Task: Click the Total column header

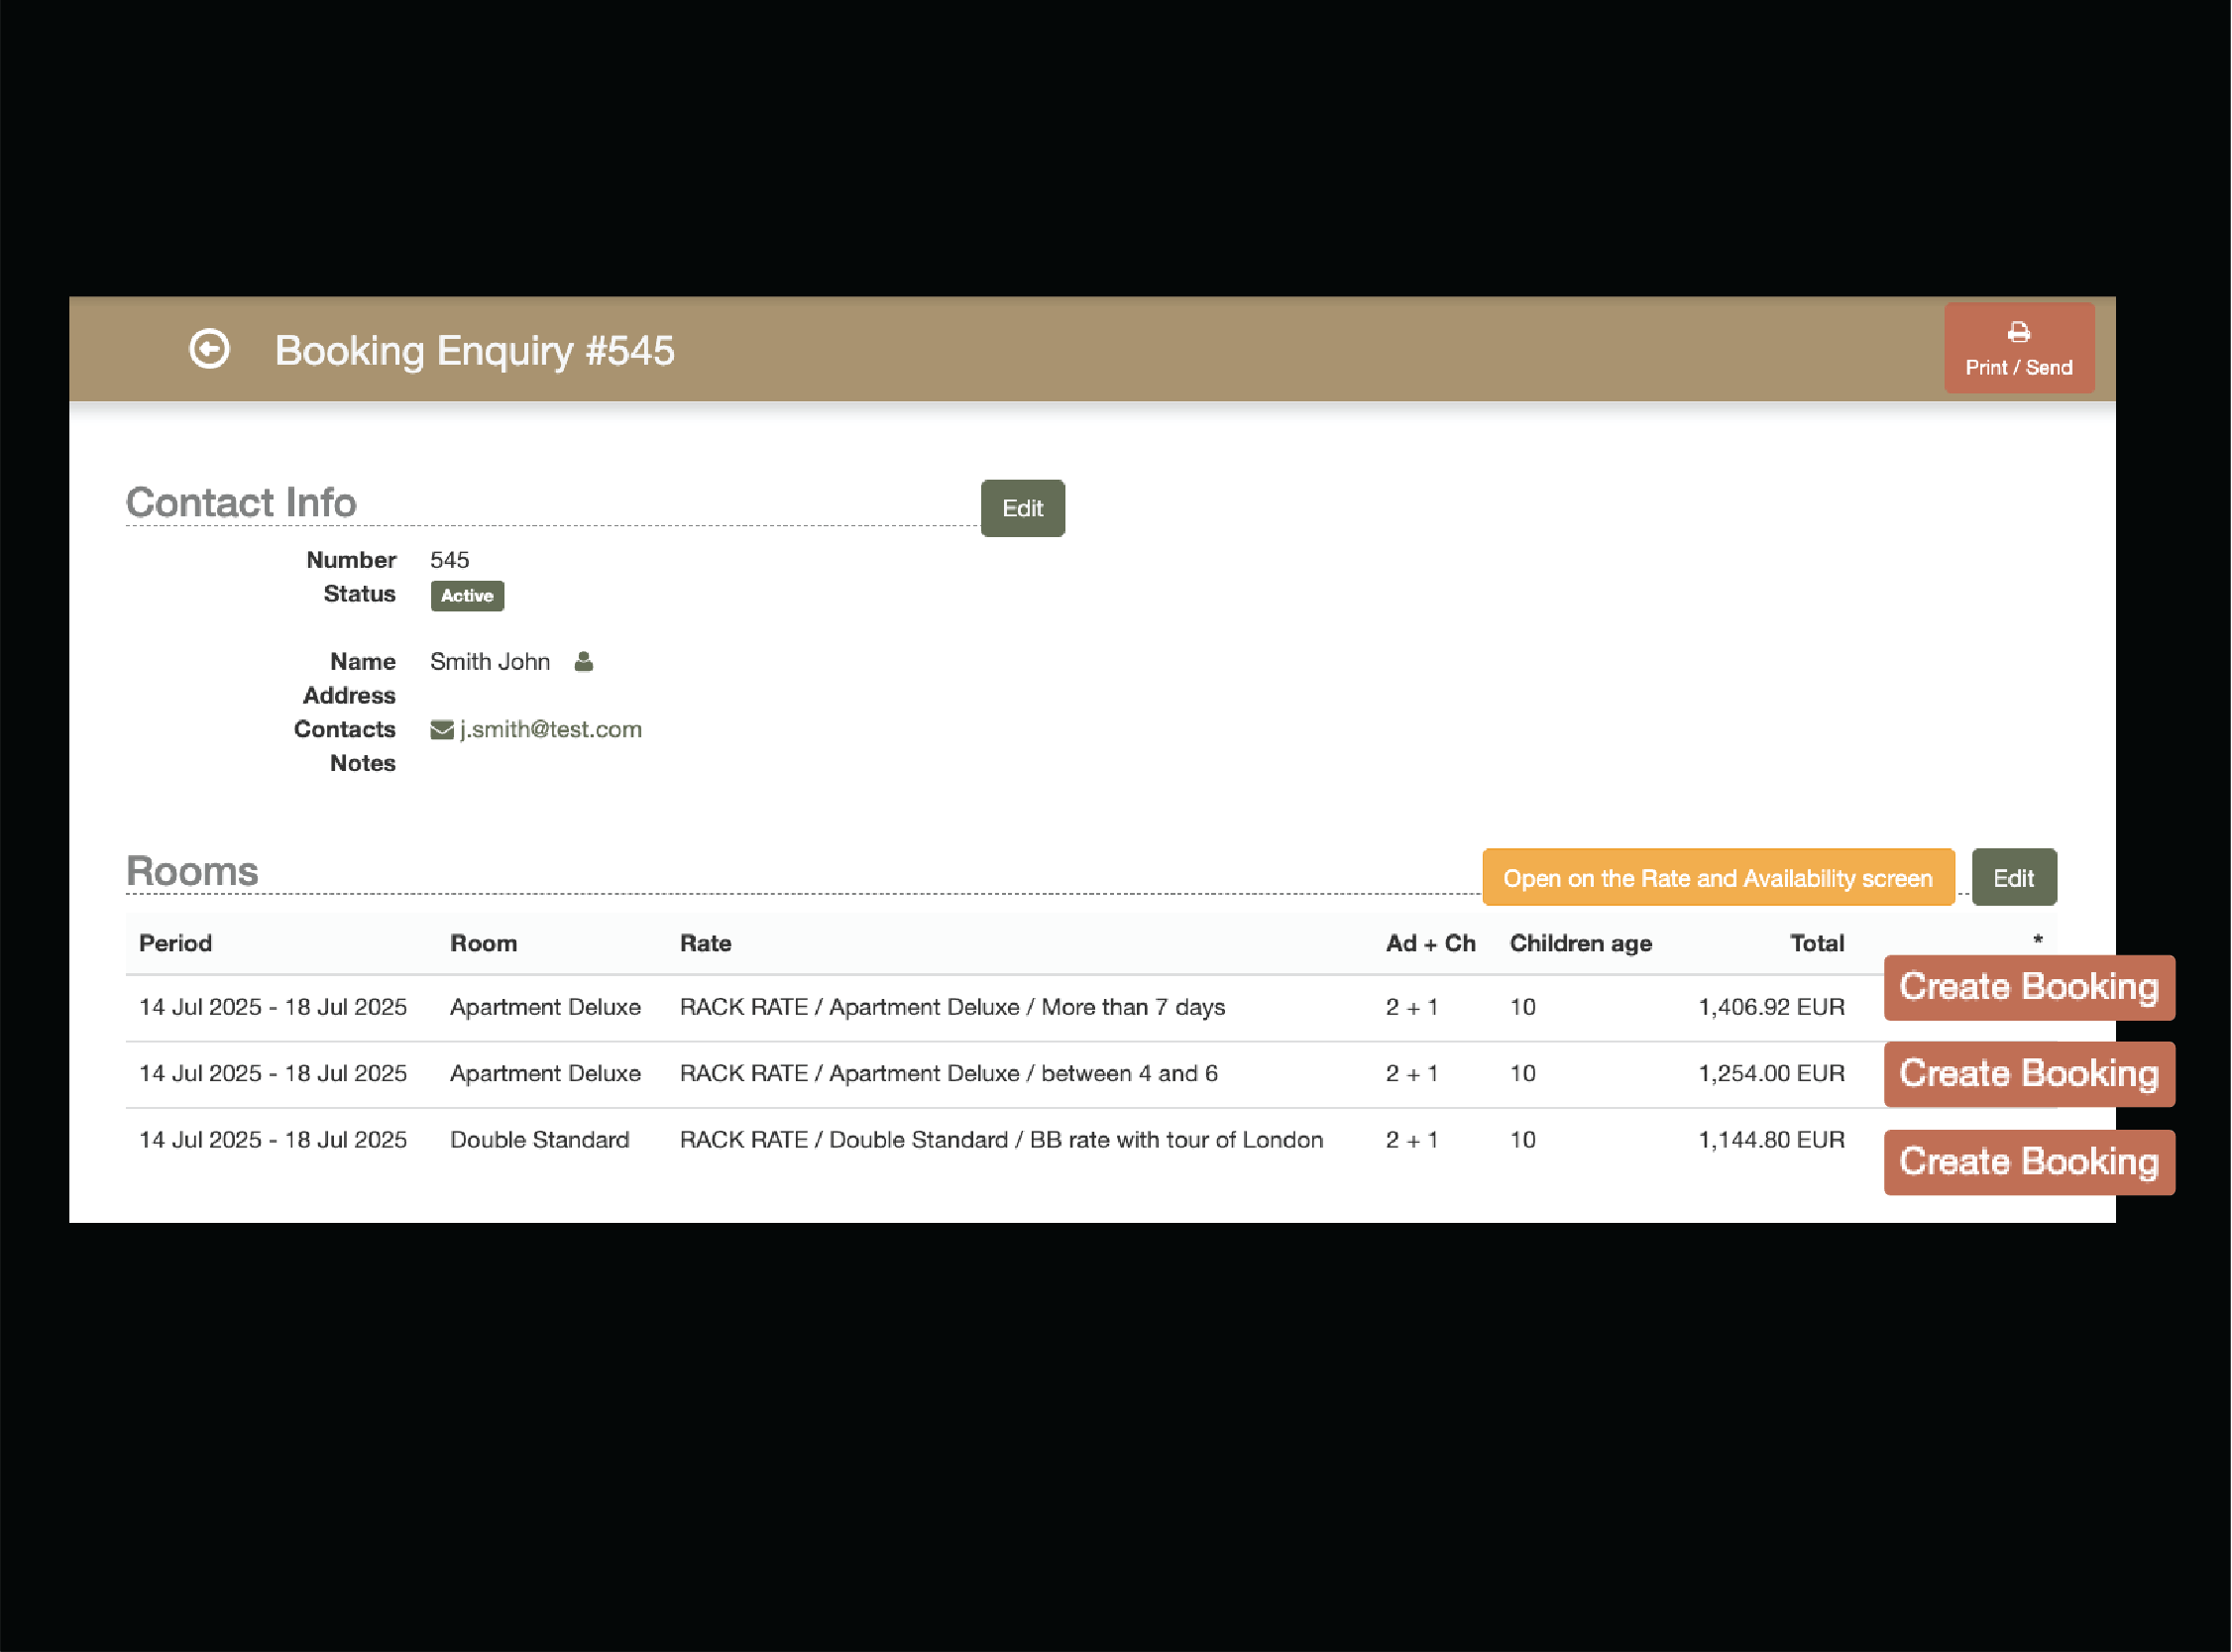Action: (x=1816, y=943)
